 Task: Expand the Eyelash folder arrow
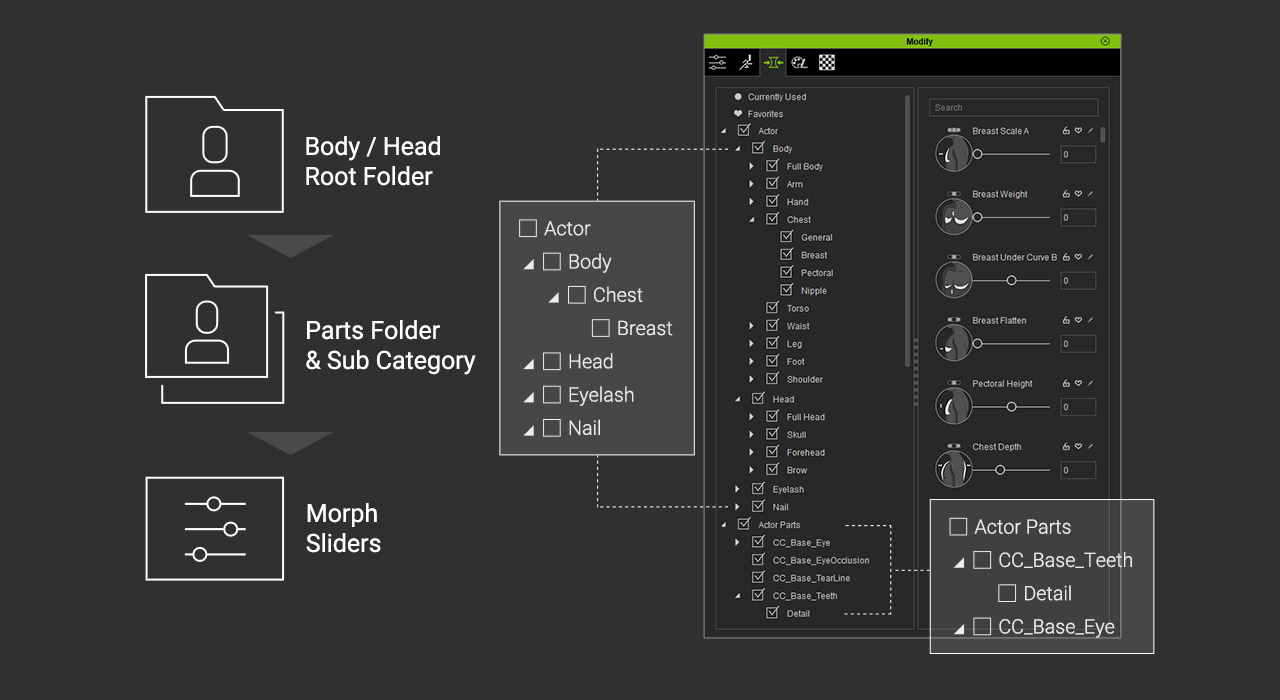pyautogui.click(x=738, y=489)
